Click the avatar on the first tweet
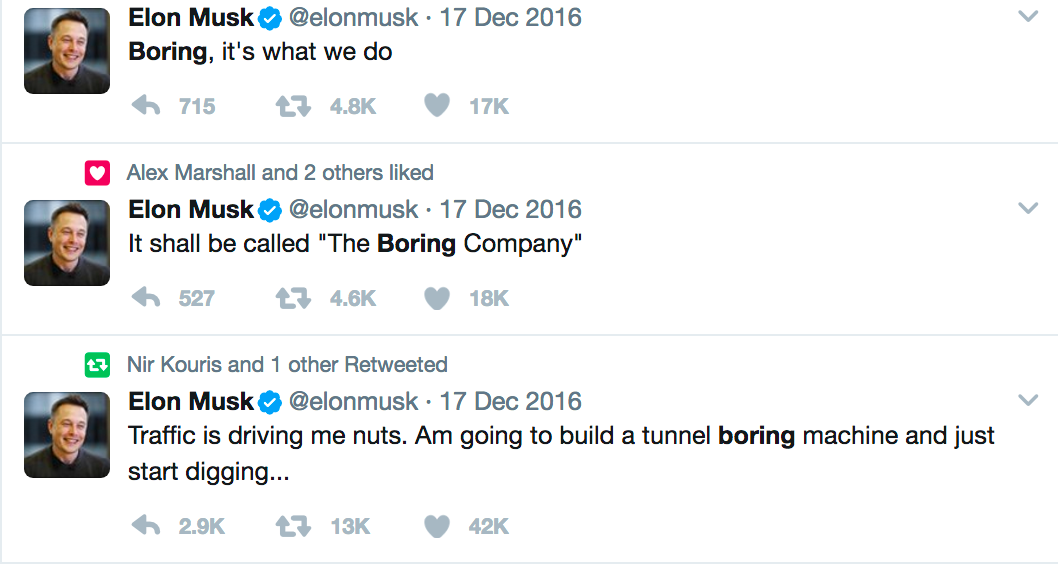The image size is (1058, 564). [x=66, y=51]
